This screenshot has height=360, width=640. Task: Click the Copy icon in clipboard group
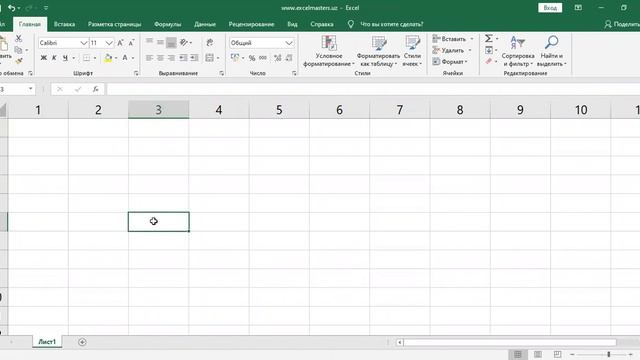[18, 50]
